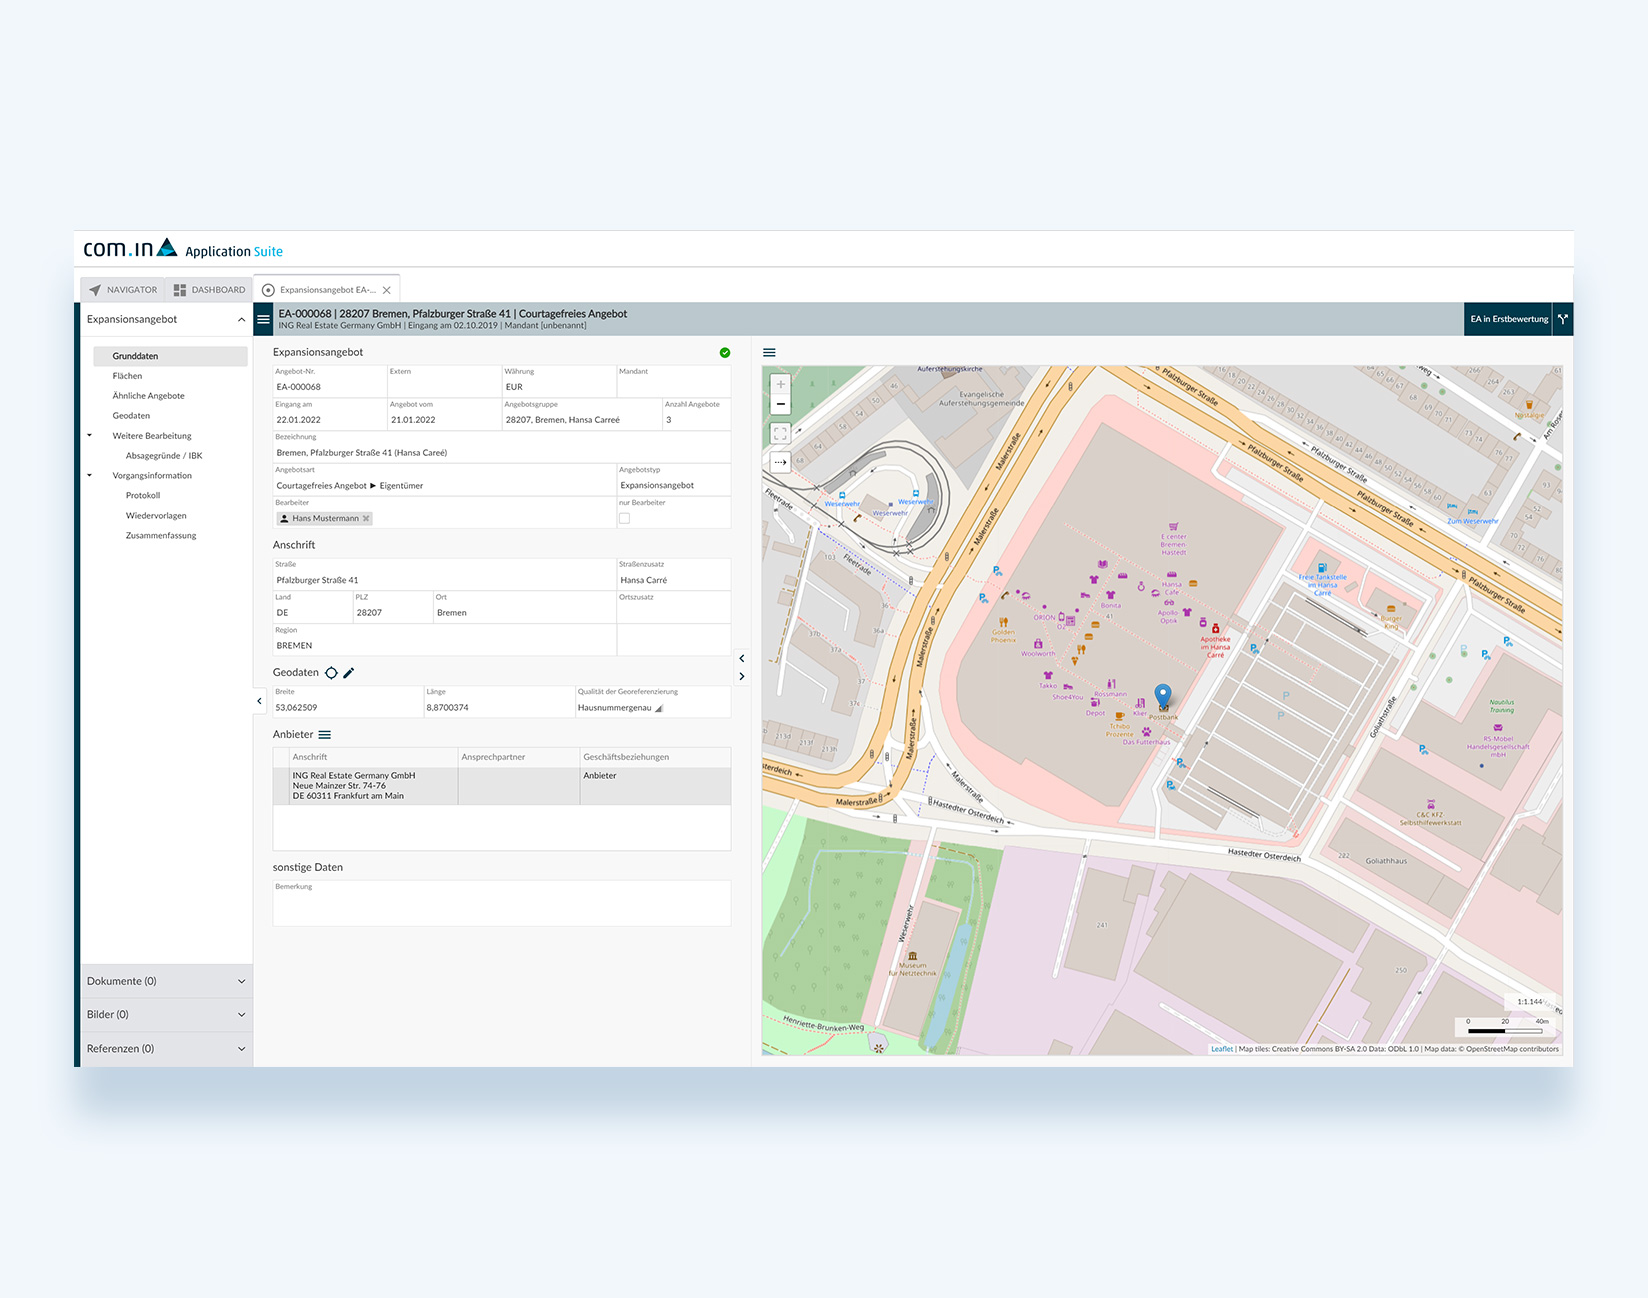Click the EA in Erstbewertung button
The height and width of the screenshot is (1298, 1648).
1508,319
